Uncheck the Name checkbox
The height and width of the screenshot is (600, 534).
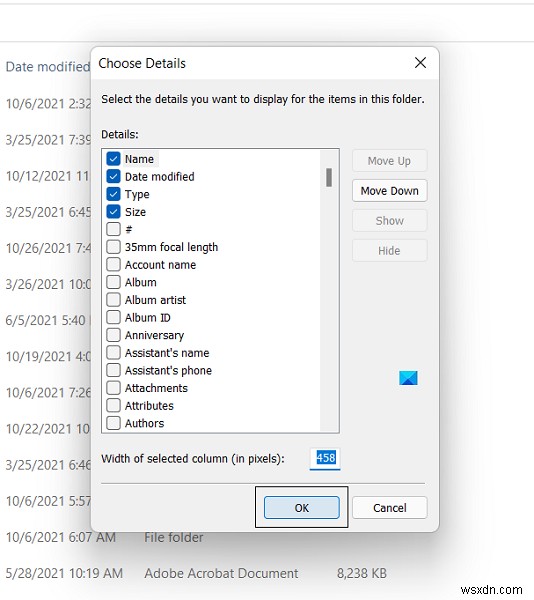click(113, 158)
